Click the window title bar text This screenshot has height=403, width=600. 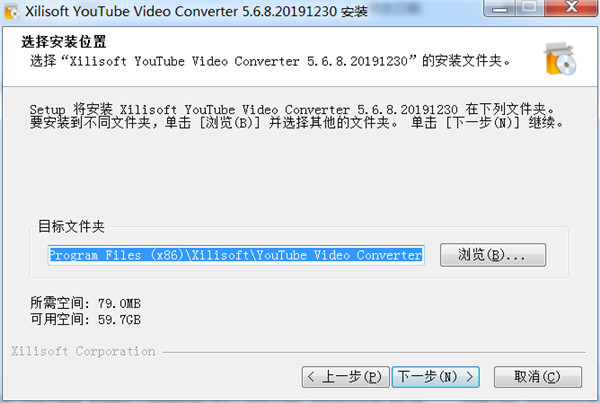tap(196, 11)
